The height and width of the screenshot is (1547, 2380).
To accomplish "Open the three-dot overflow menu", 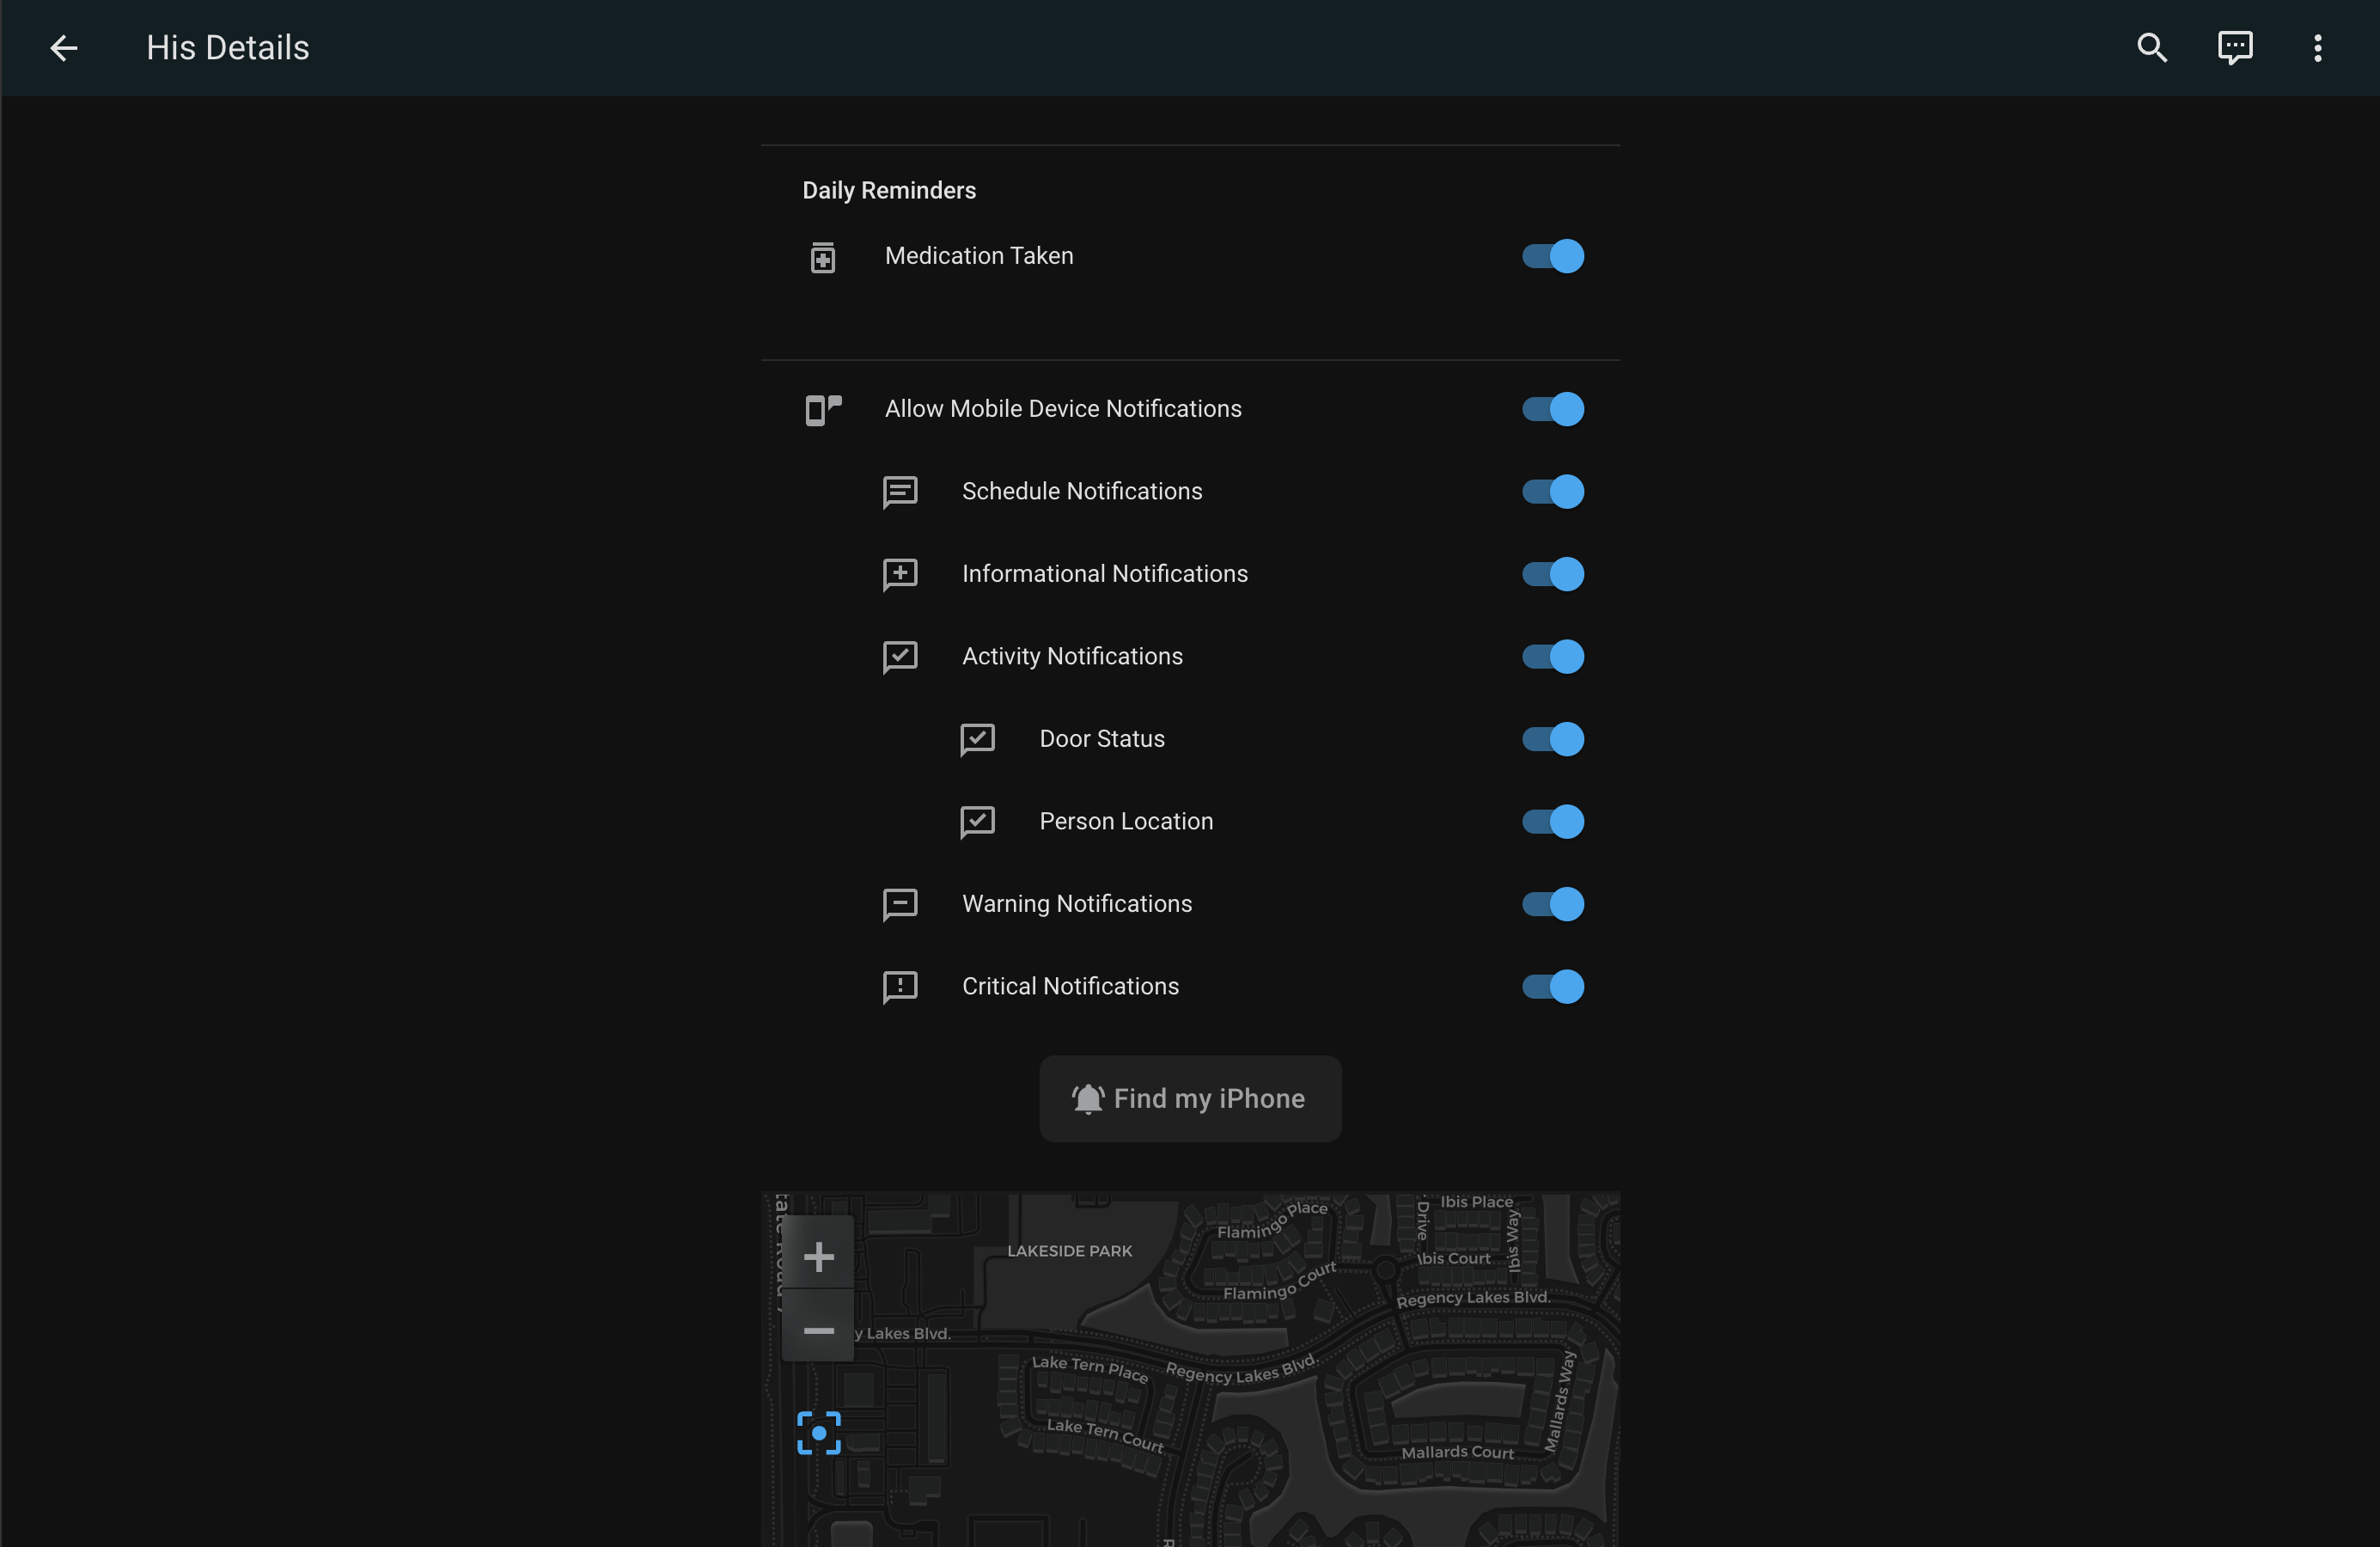I will pos(2317,48).
